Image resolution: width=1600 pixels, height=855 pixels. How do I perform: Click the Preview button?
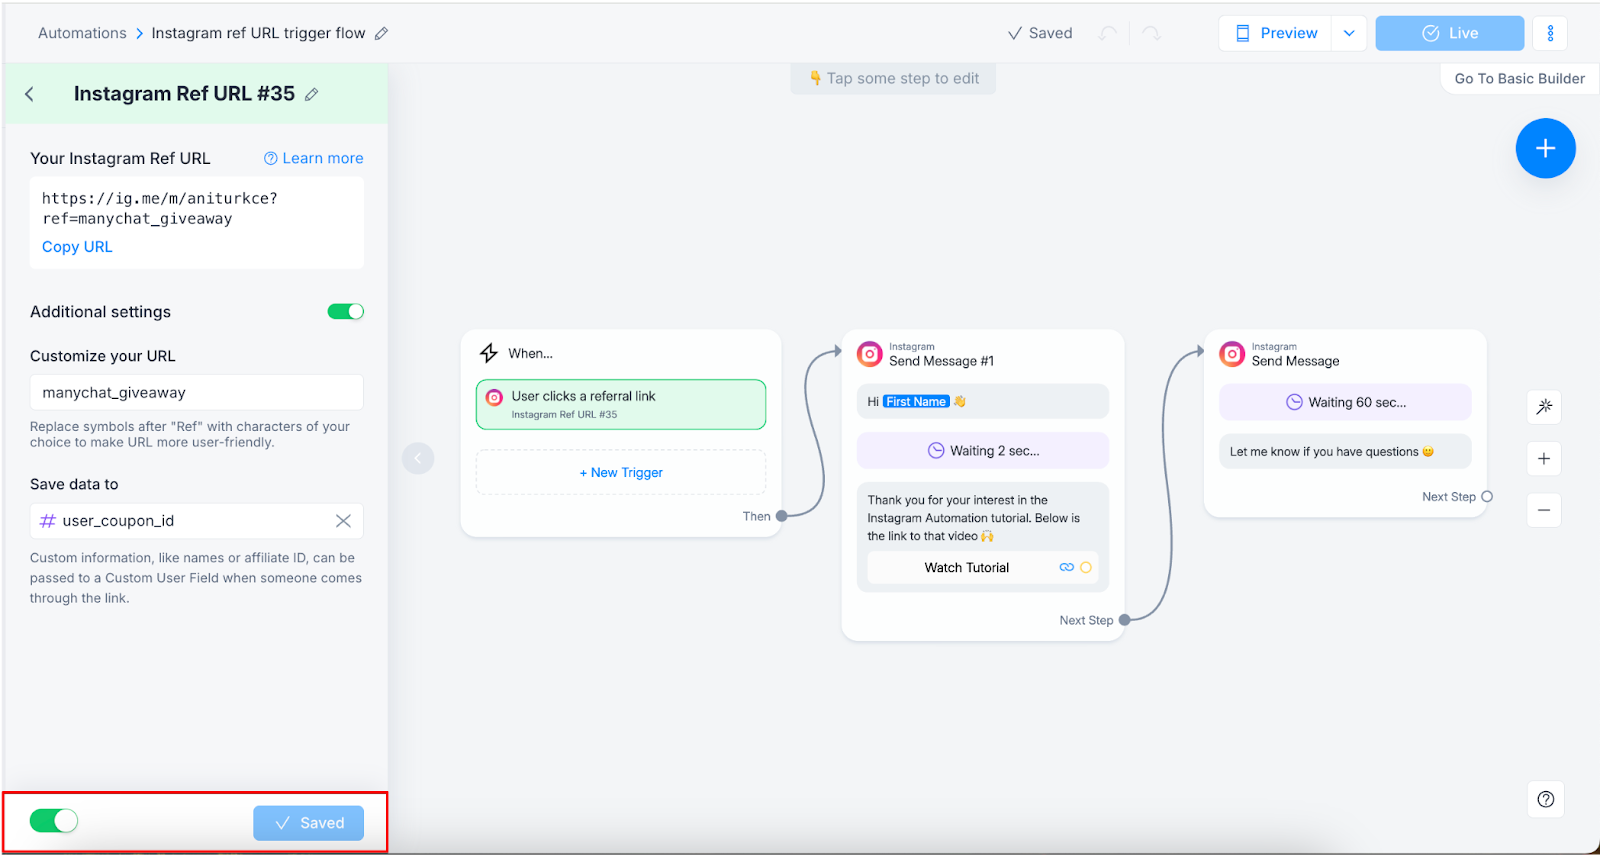tap(1276, 33)
